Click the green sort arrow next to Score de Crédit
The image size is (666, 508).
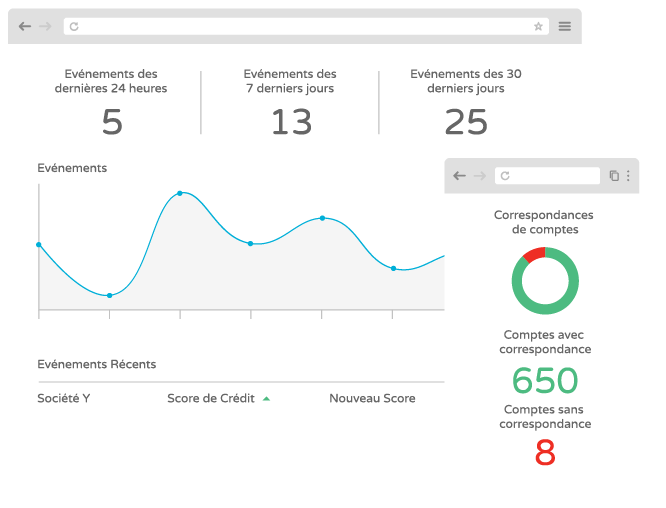266,398
